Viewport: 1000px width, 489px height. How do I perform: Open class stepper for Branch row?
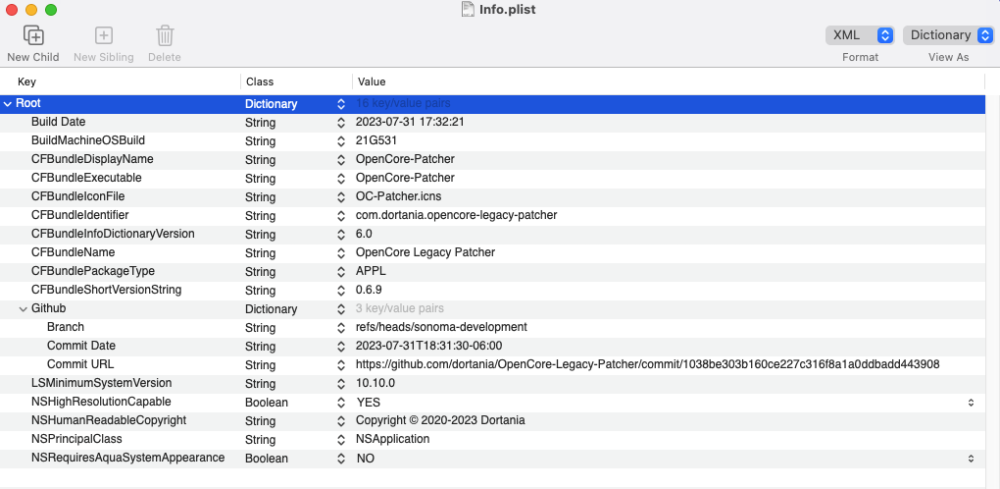(x=341, y=328)
